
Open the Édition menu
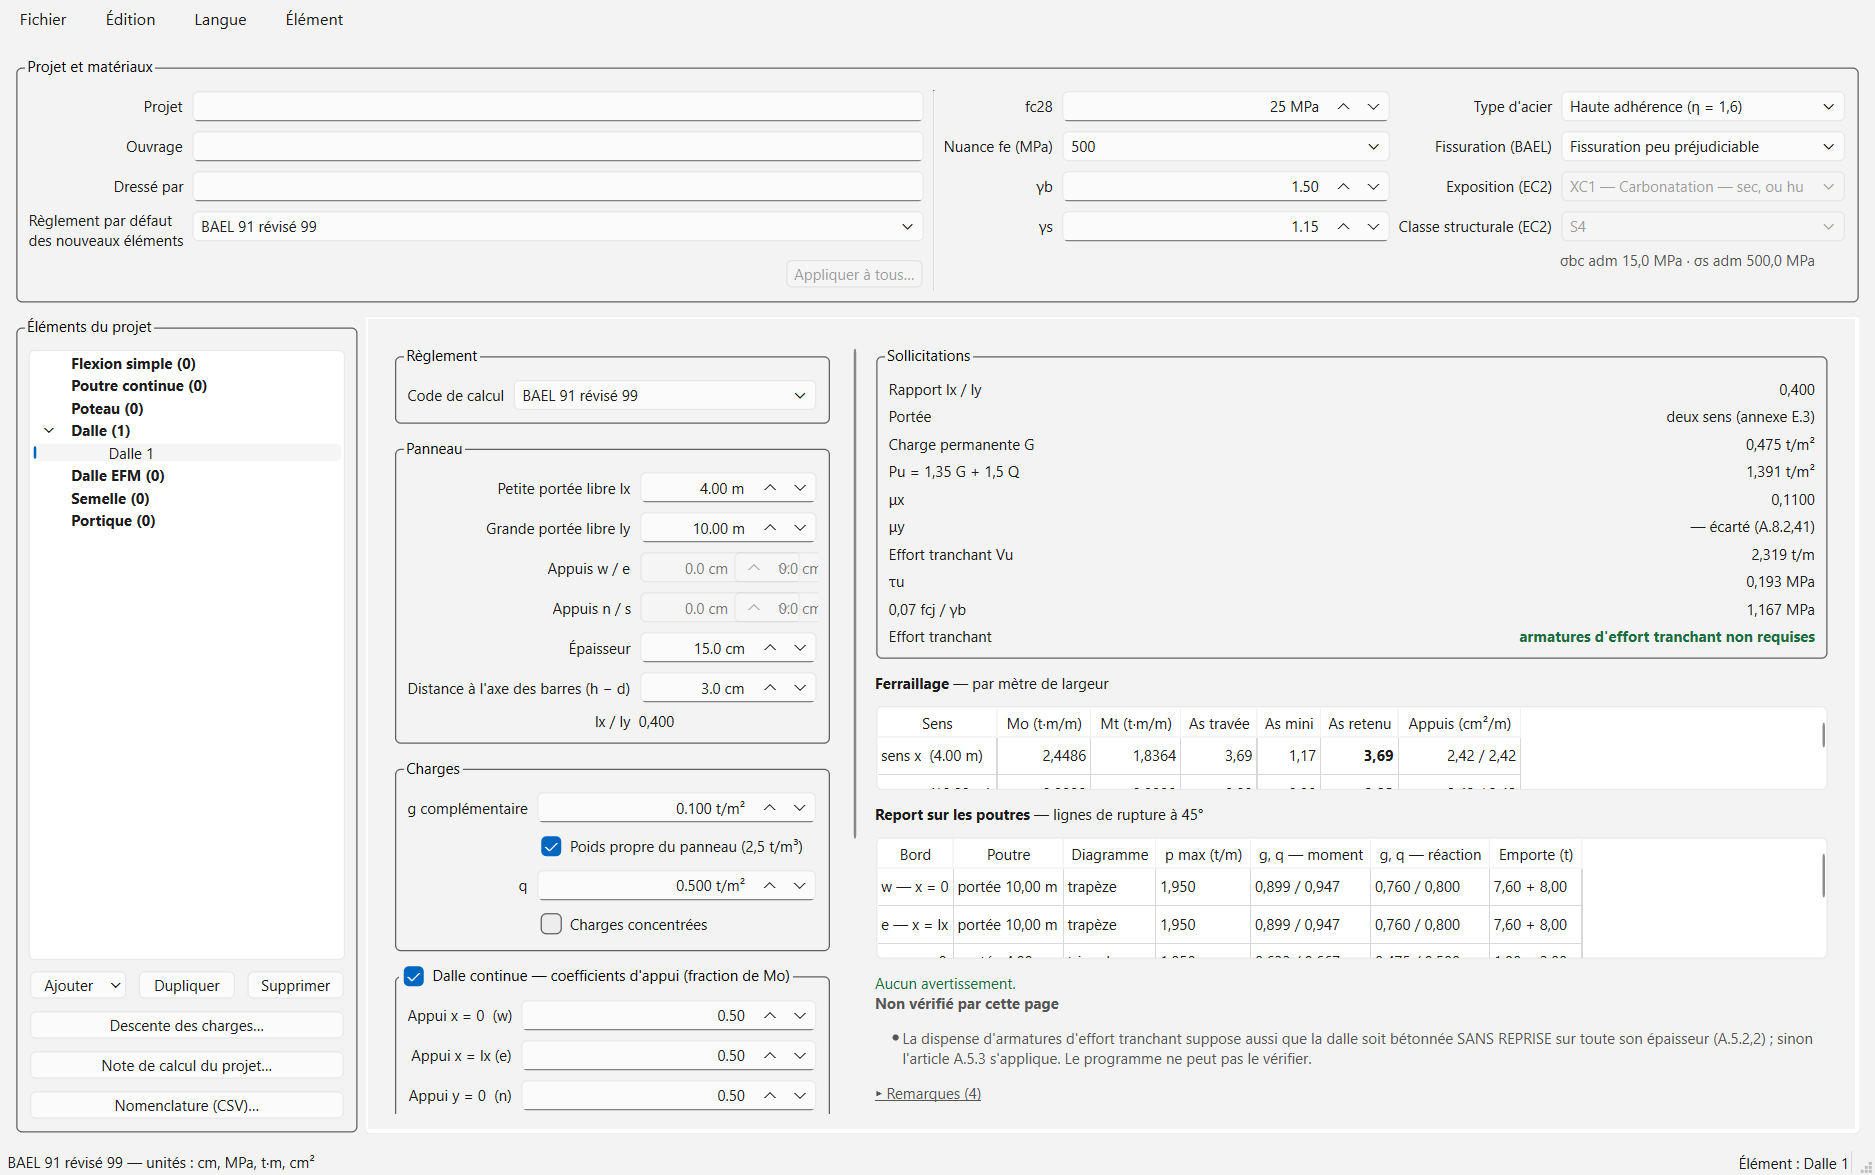click(130, 20)
